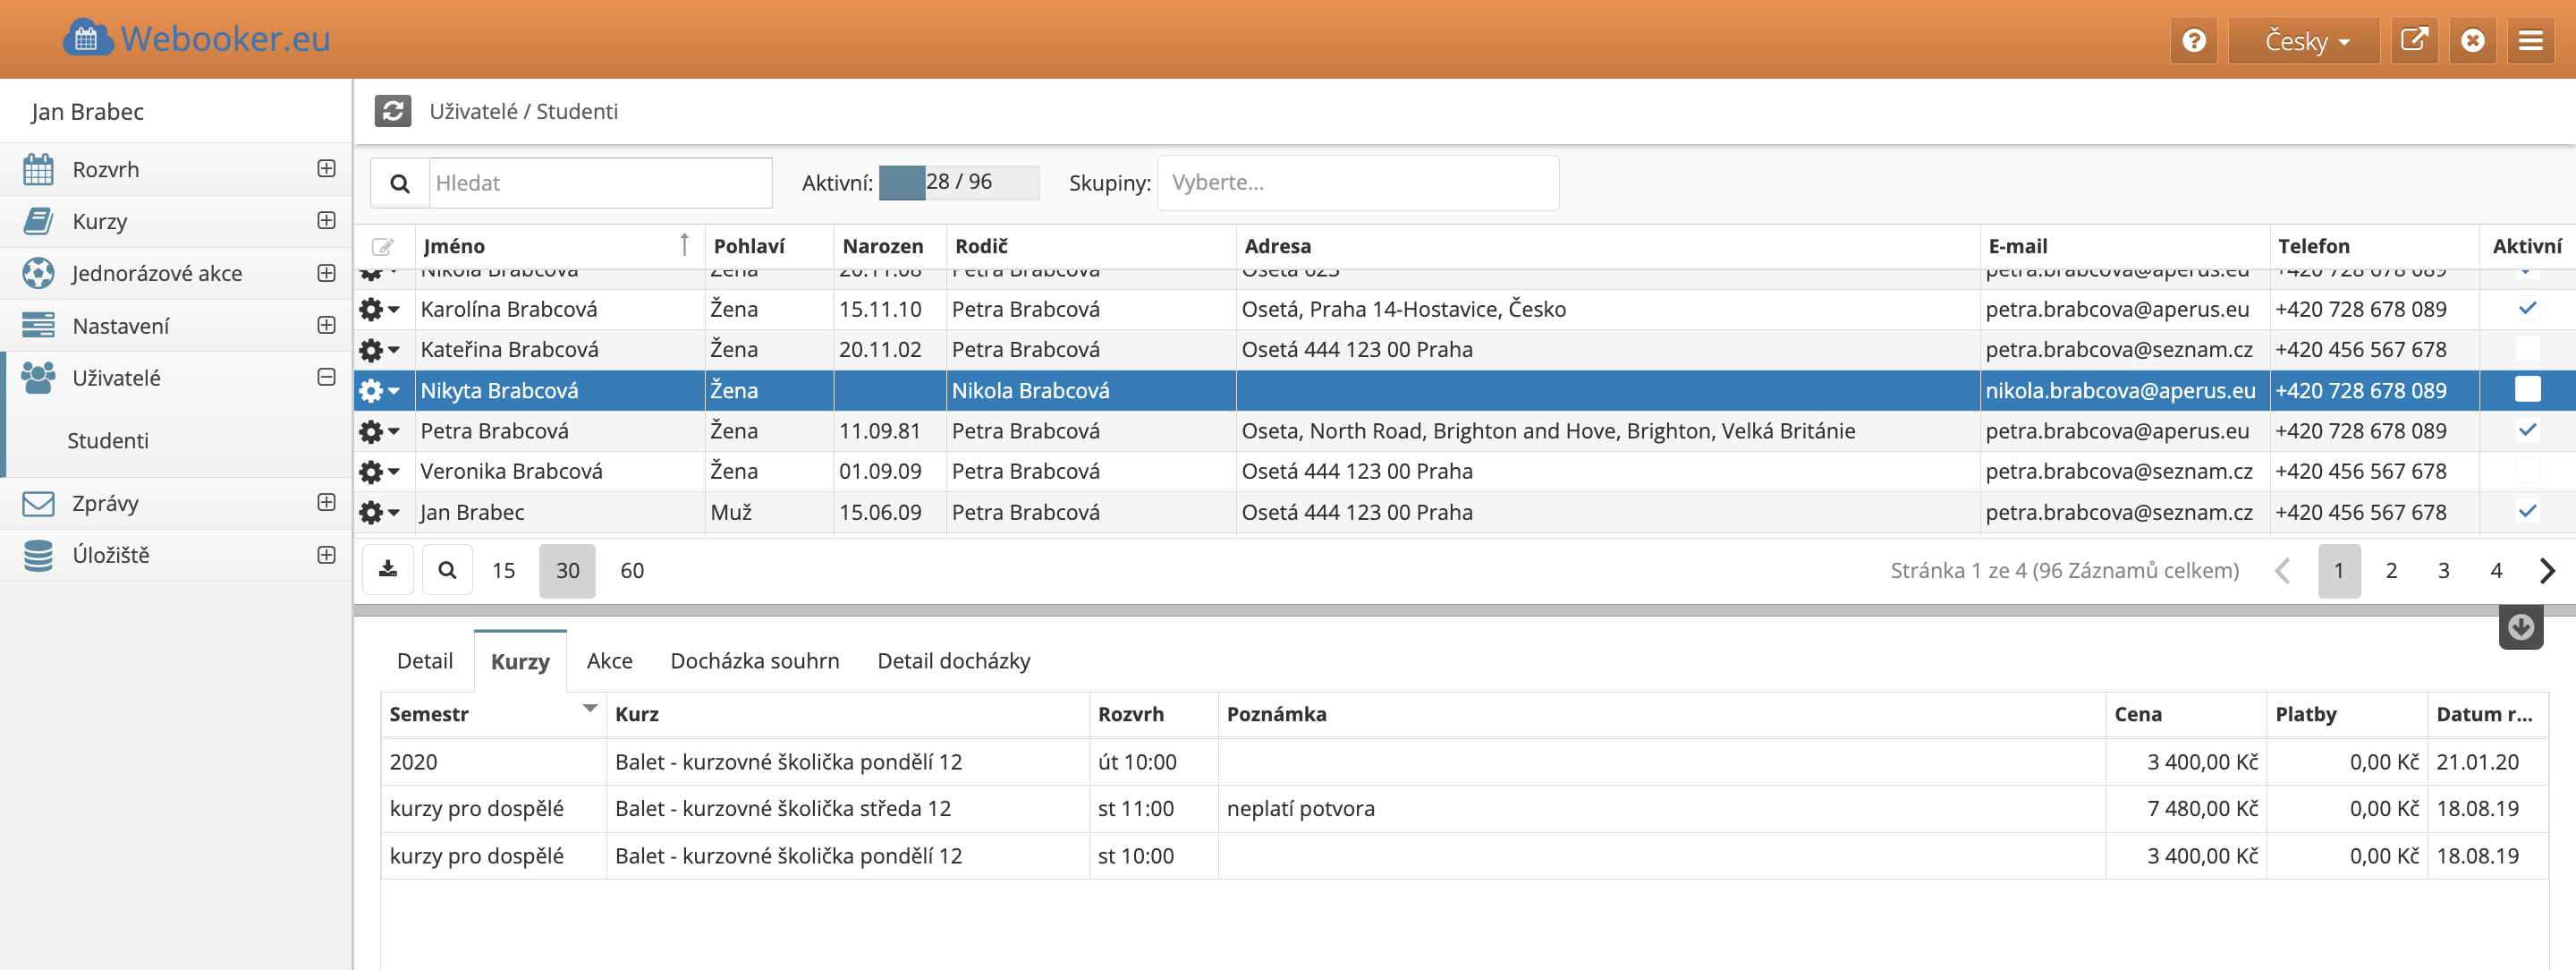Viewport: 2576px width, 970px height.
Task: Click the download export icon below table
Action: point(388,570)
